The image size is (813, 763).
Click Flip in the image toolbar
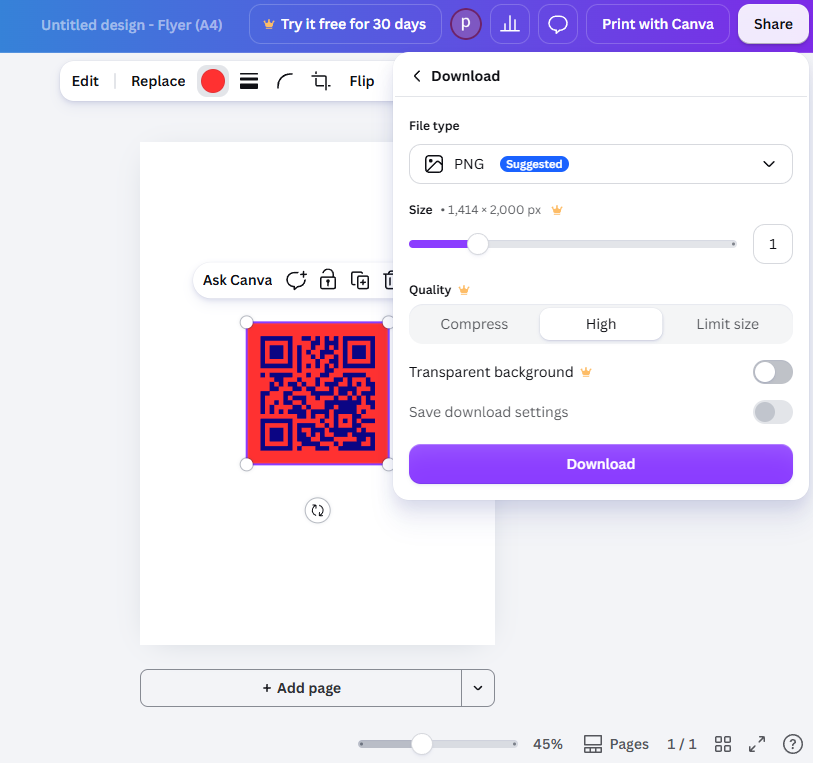361,81
